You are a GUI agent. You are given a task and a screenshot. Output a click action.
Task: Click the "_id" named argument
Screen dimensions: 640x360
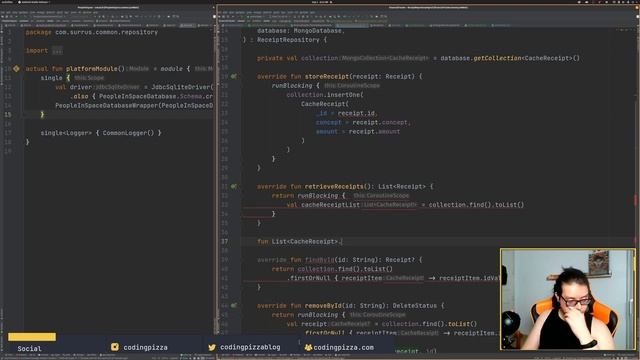pos(322,113)
